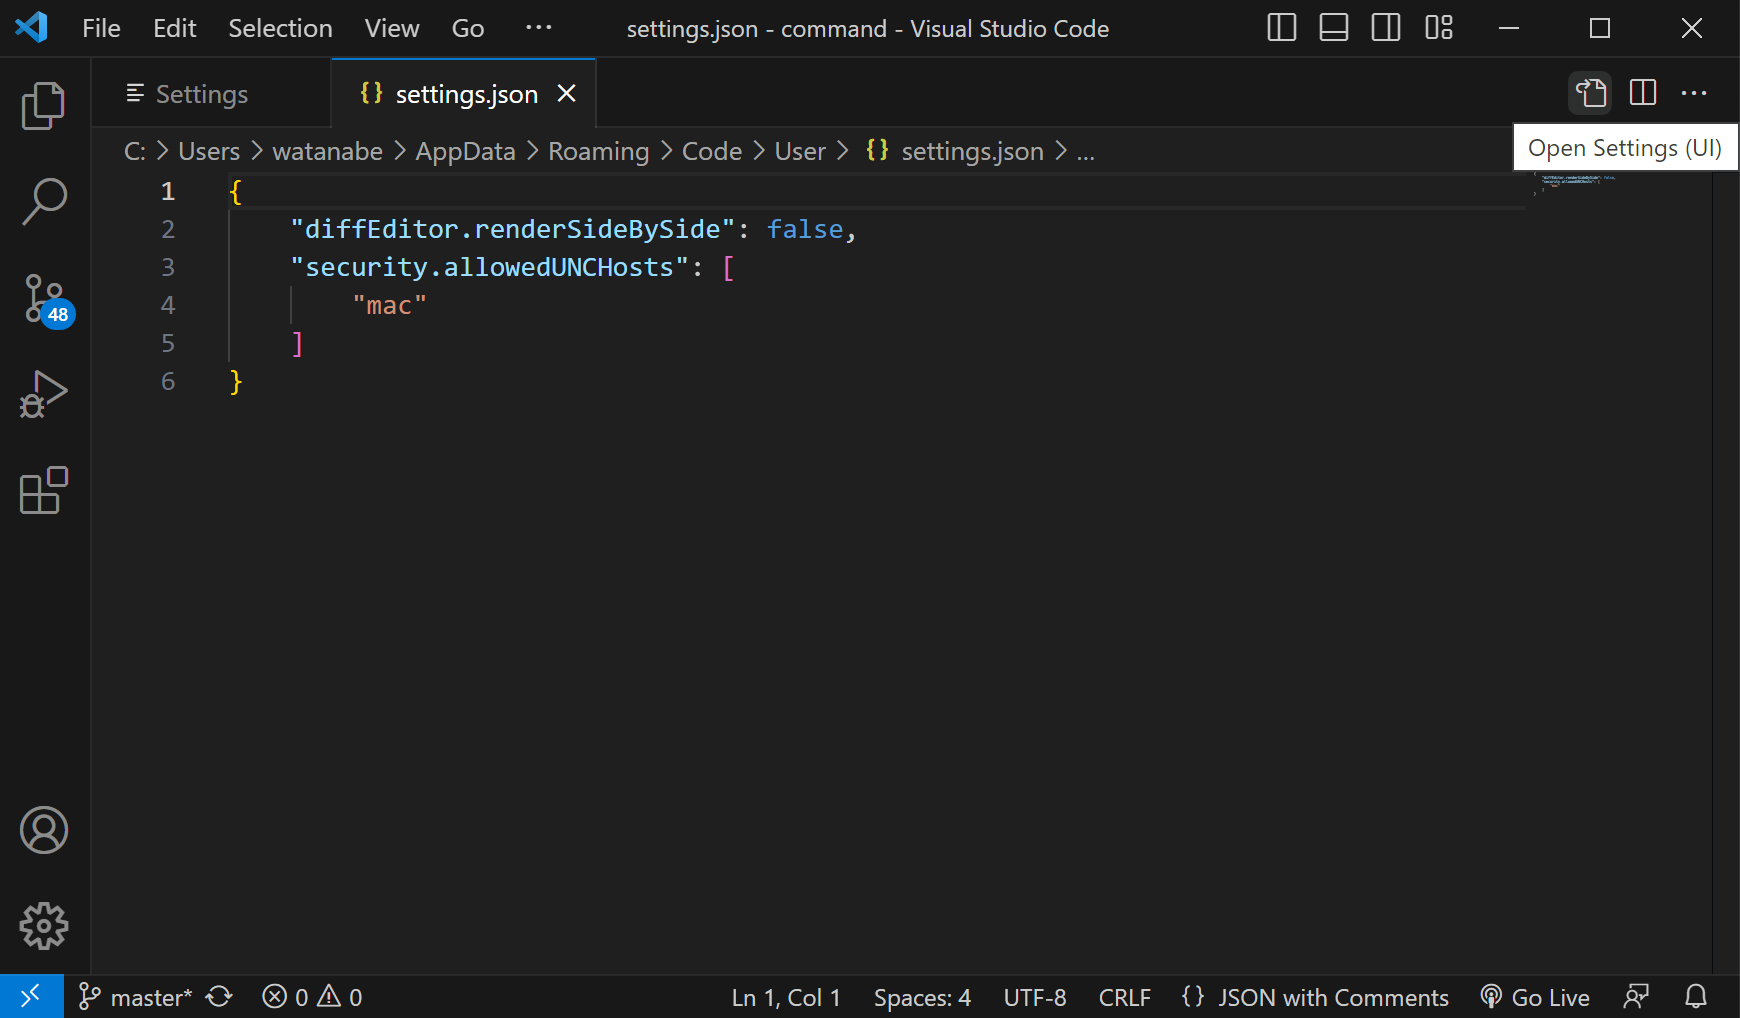Click the Synchronize Changes icon
This screenshot has height=1018, width=1740.
pos(219,997)
